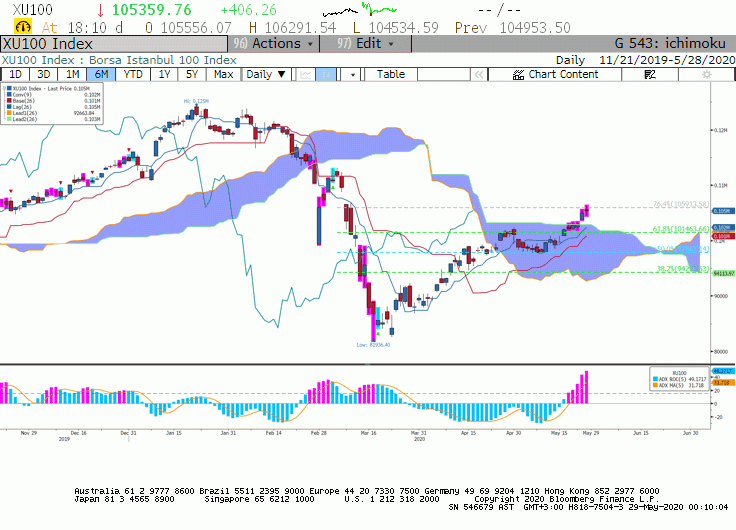Click the Mar 16 date axis label

click(368, 433)
